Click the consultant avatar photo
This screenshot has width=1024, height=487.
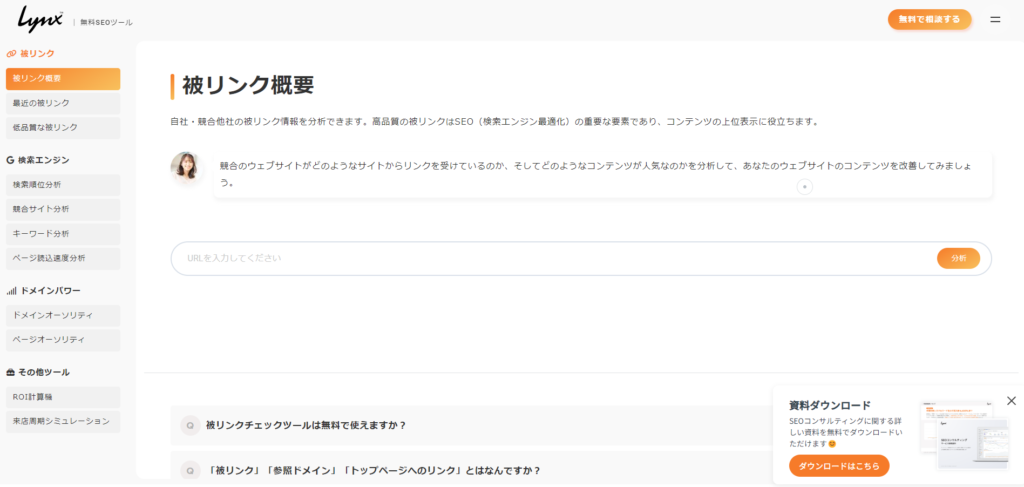186,167
